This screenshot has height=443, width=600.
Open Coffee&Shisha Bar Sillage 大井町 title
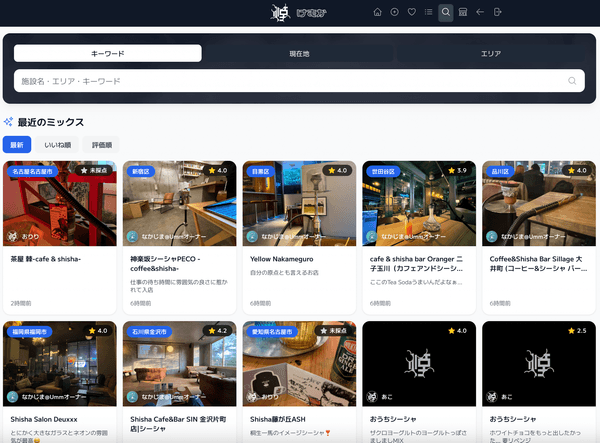538,264
